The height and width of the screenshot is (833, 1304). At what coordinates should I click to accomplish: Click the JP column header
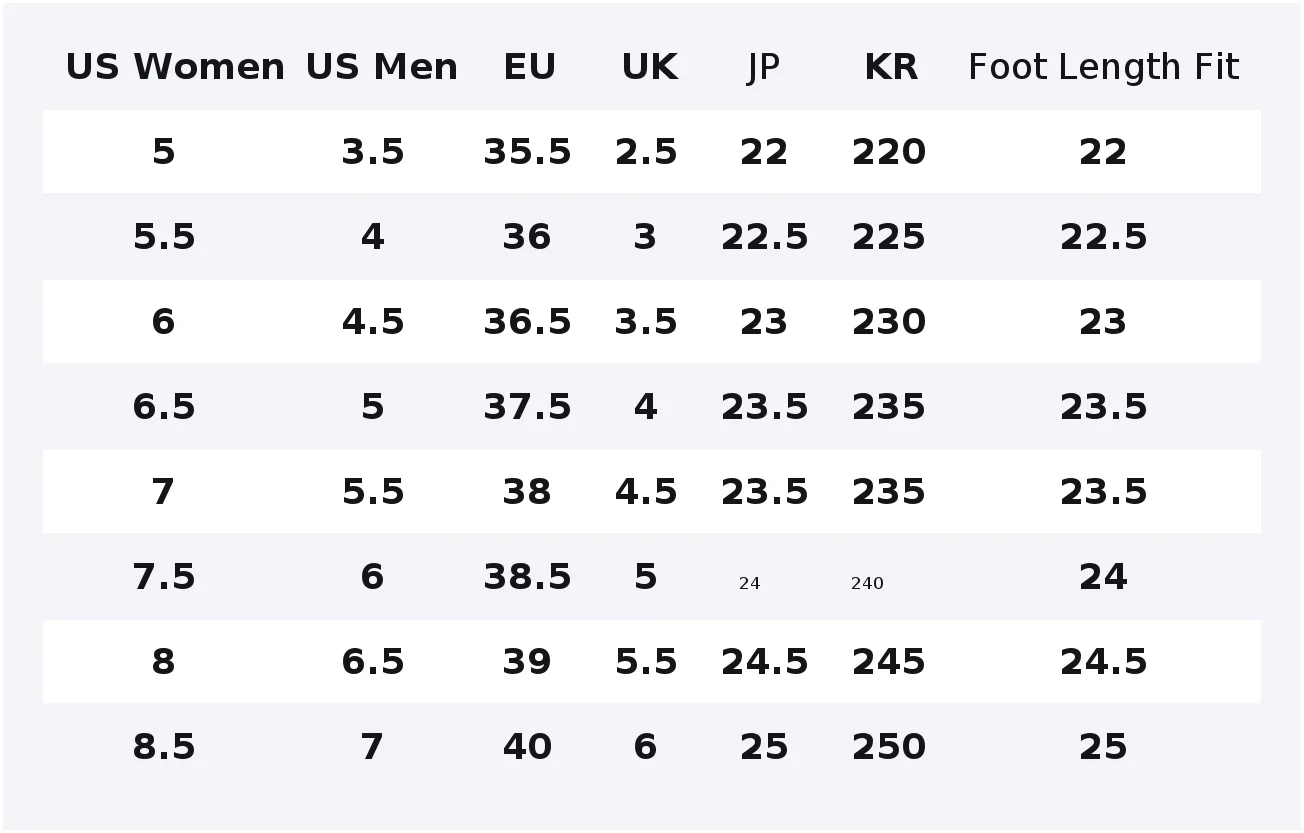(x=763, y=68)
